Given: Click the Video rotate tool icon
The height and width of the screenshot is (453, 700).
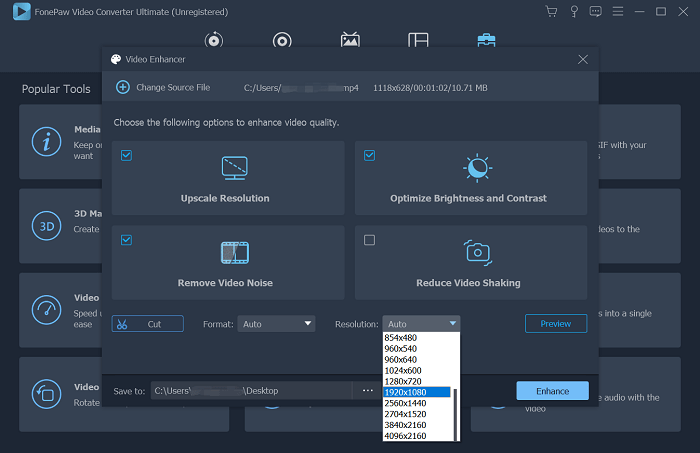Looking at the screenshot, I should tap(46, 394).
